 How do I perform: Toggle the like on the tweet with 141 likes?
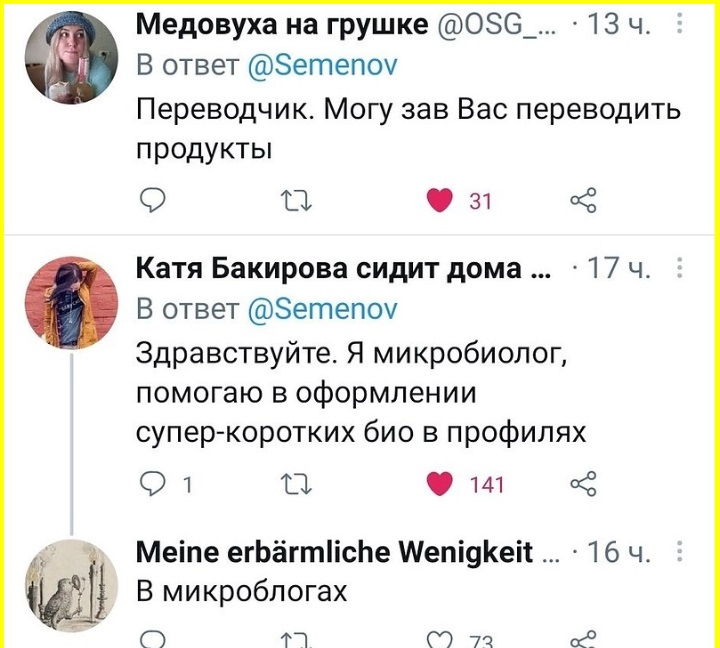(439, 484)
